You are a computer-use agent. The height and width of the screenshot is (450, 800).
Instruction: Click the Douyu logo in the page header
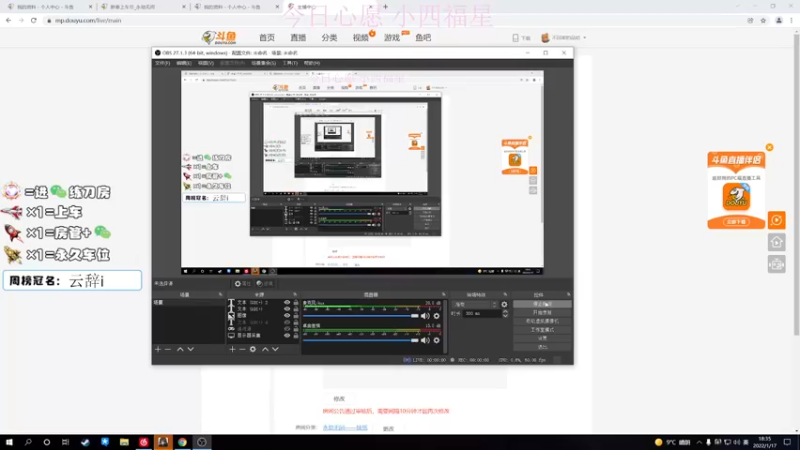219,37
